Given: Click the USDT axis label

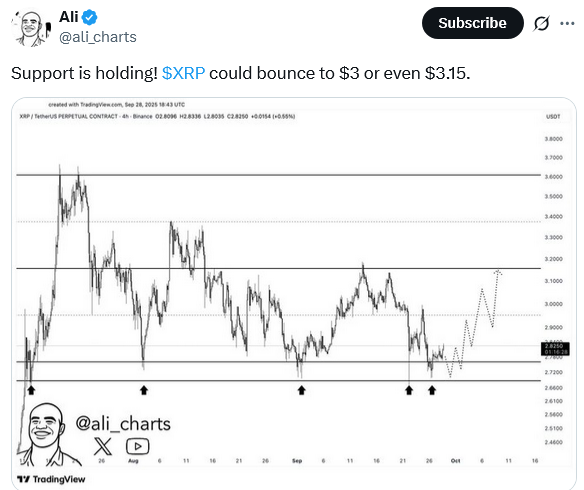Looking at the screenshot, I should coord(553,117).
